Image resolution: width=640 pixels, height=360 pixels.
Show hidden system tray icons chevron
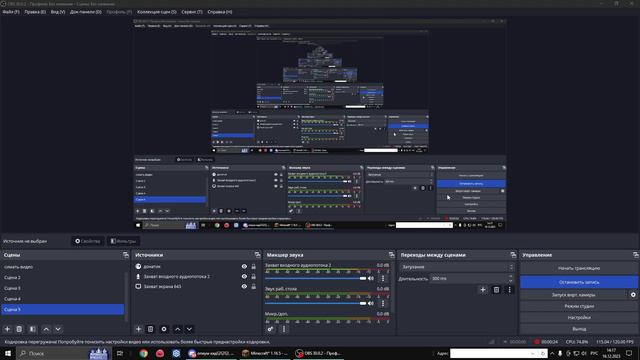(552, 353)
